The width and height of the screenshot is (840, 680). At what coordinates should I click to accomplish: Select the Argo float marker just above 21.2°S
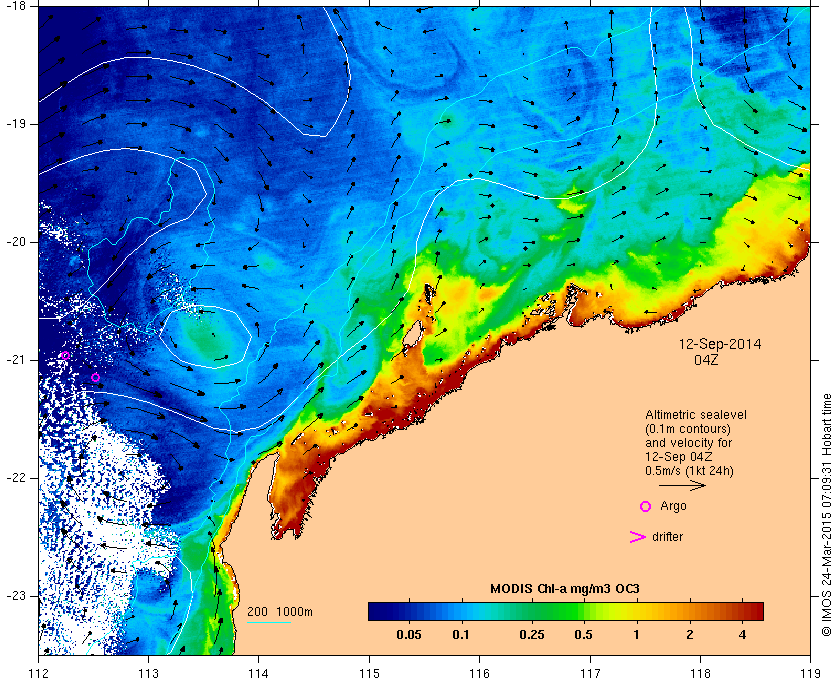(x=95, y=377)
